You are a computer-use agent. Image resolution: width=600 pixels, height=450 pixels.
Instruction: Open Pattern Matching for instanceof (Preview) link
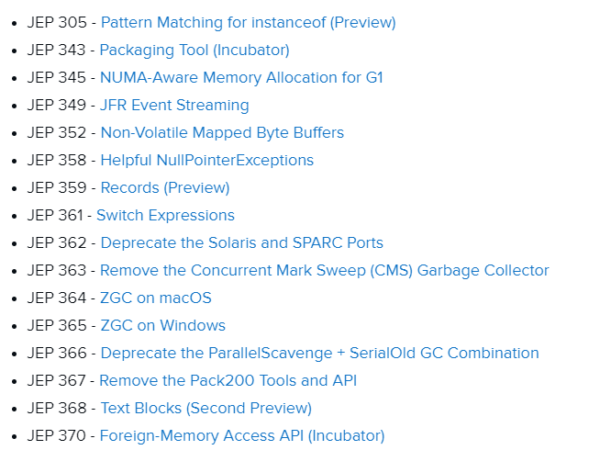tap(248, 23)
